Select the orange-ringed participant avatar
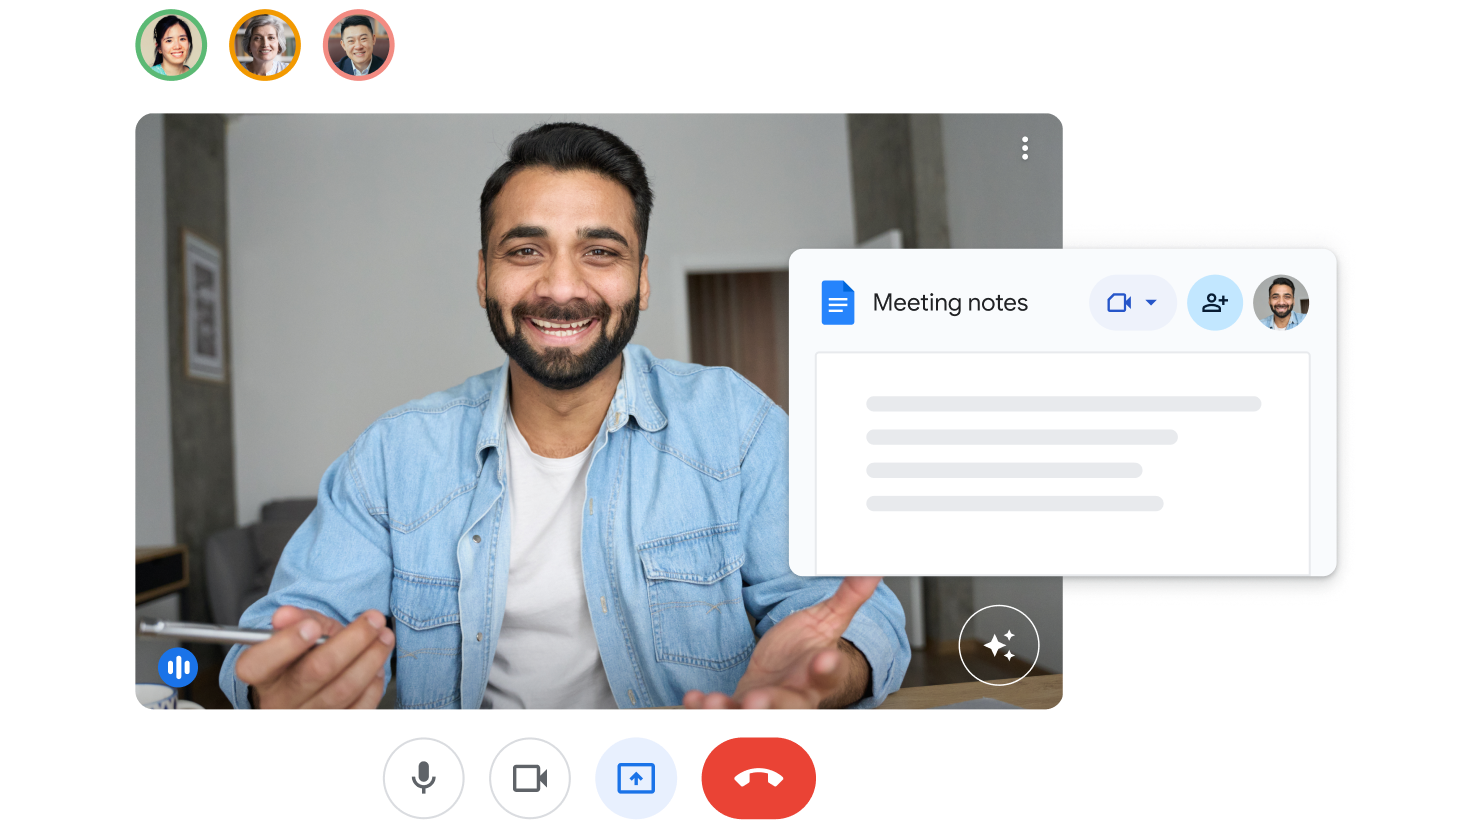Image resolution: width=1472 pixels, height=829 pixels. coord(265,45)
